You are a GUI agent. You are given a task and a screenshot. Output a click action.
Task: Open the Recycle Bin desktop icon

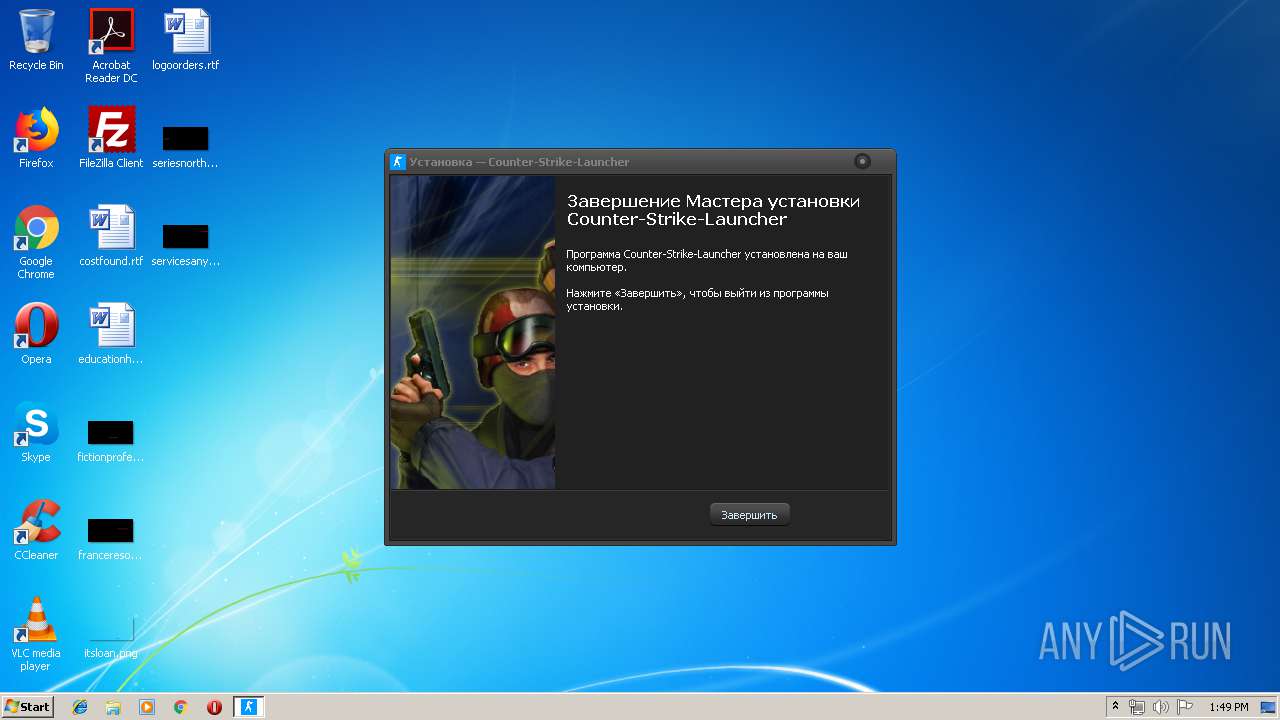point(36,41)
